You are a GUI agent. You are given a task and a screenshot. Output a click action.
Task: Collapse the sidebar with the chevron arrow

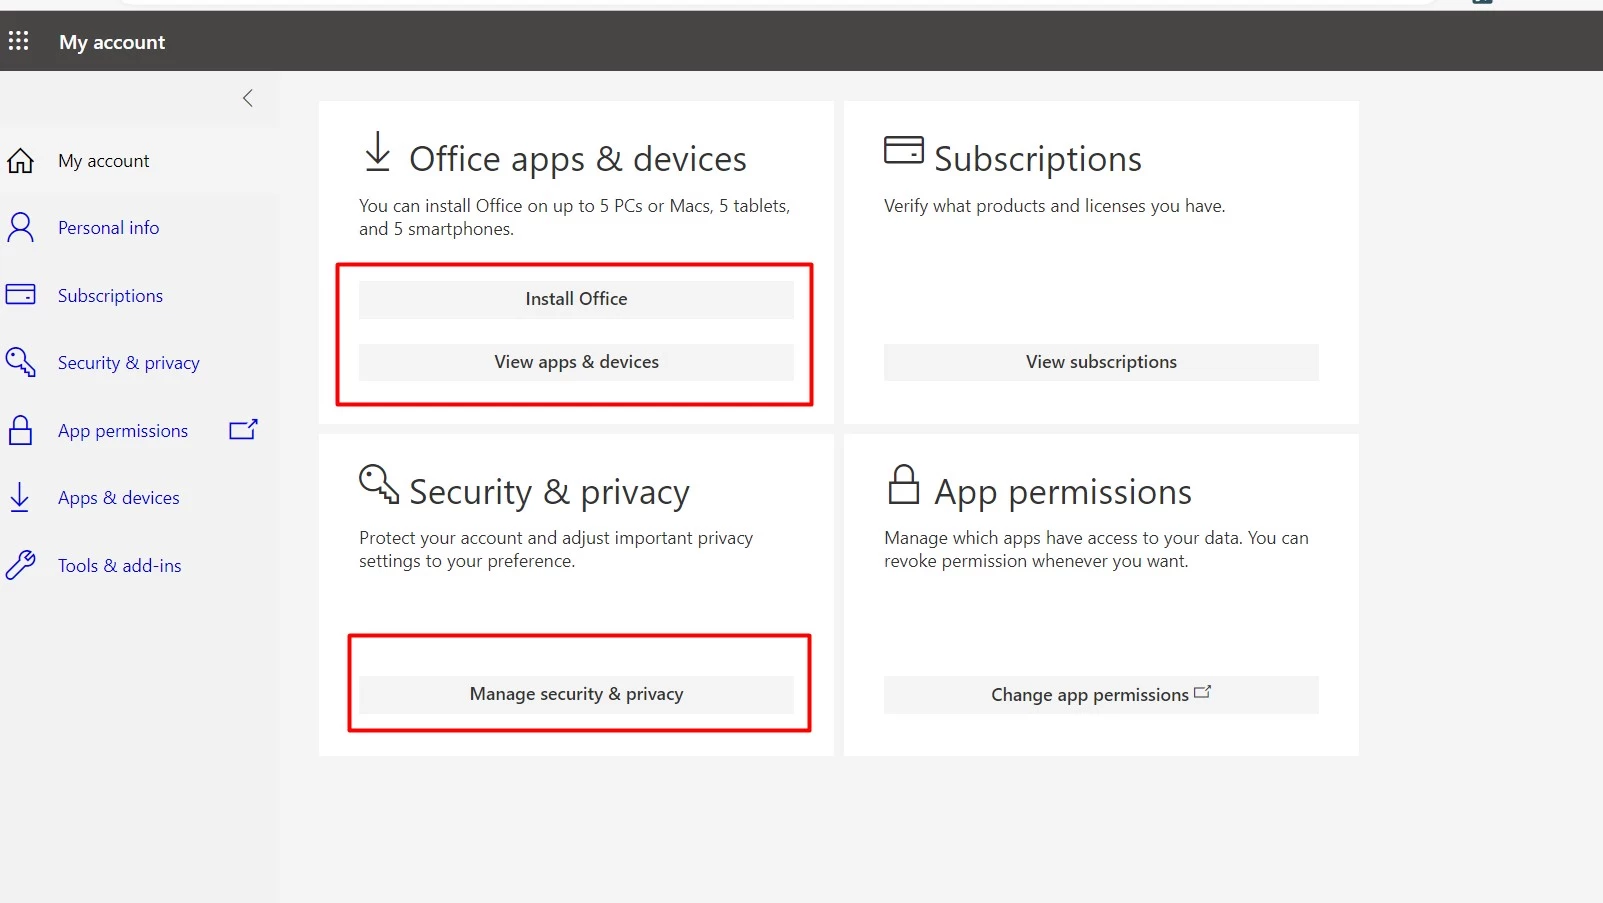248,98
